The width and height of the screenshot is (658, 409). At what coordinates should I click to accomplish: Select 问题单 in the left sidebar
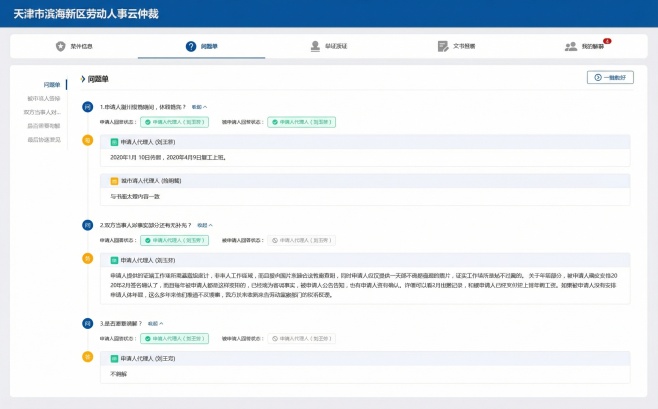point(52,85)
